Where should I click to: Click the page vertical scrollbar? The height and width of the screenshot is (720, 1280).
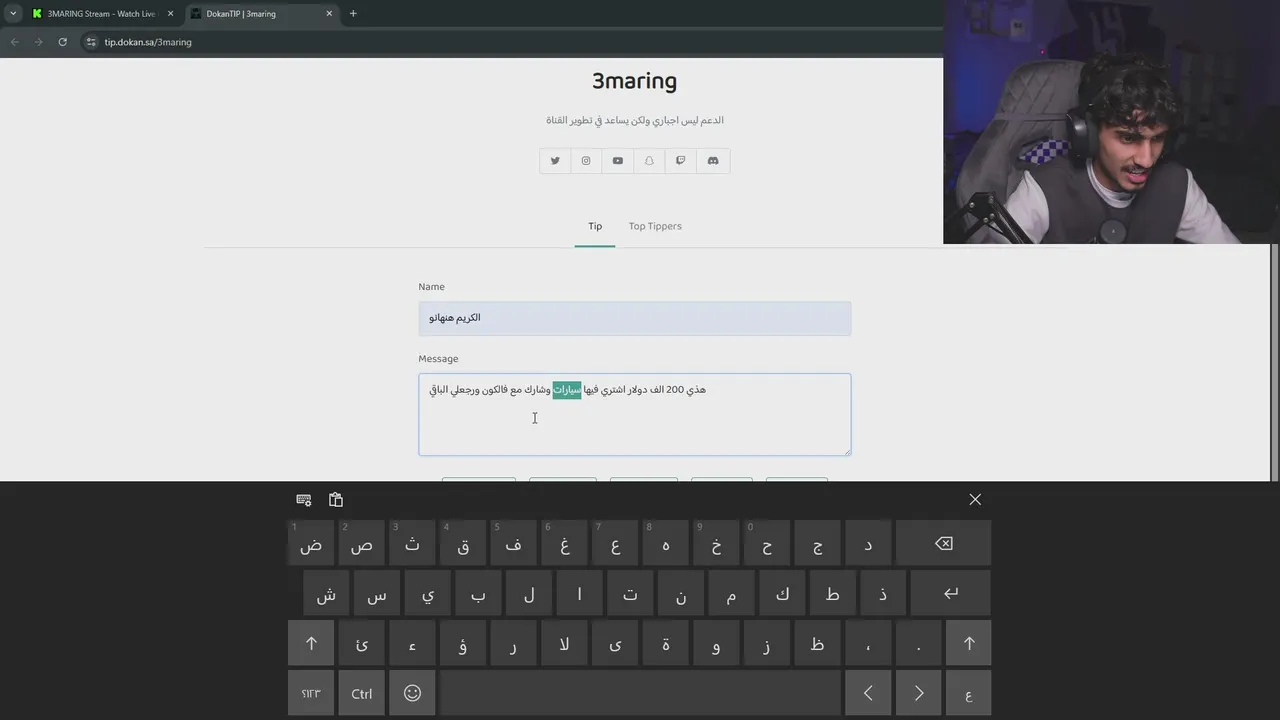[x=1275, y=360]
